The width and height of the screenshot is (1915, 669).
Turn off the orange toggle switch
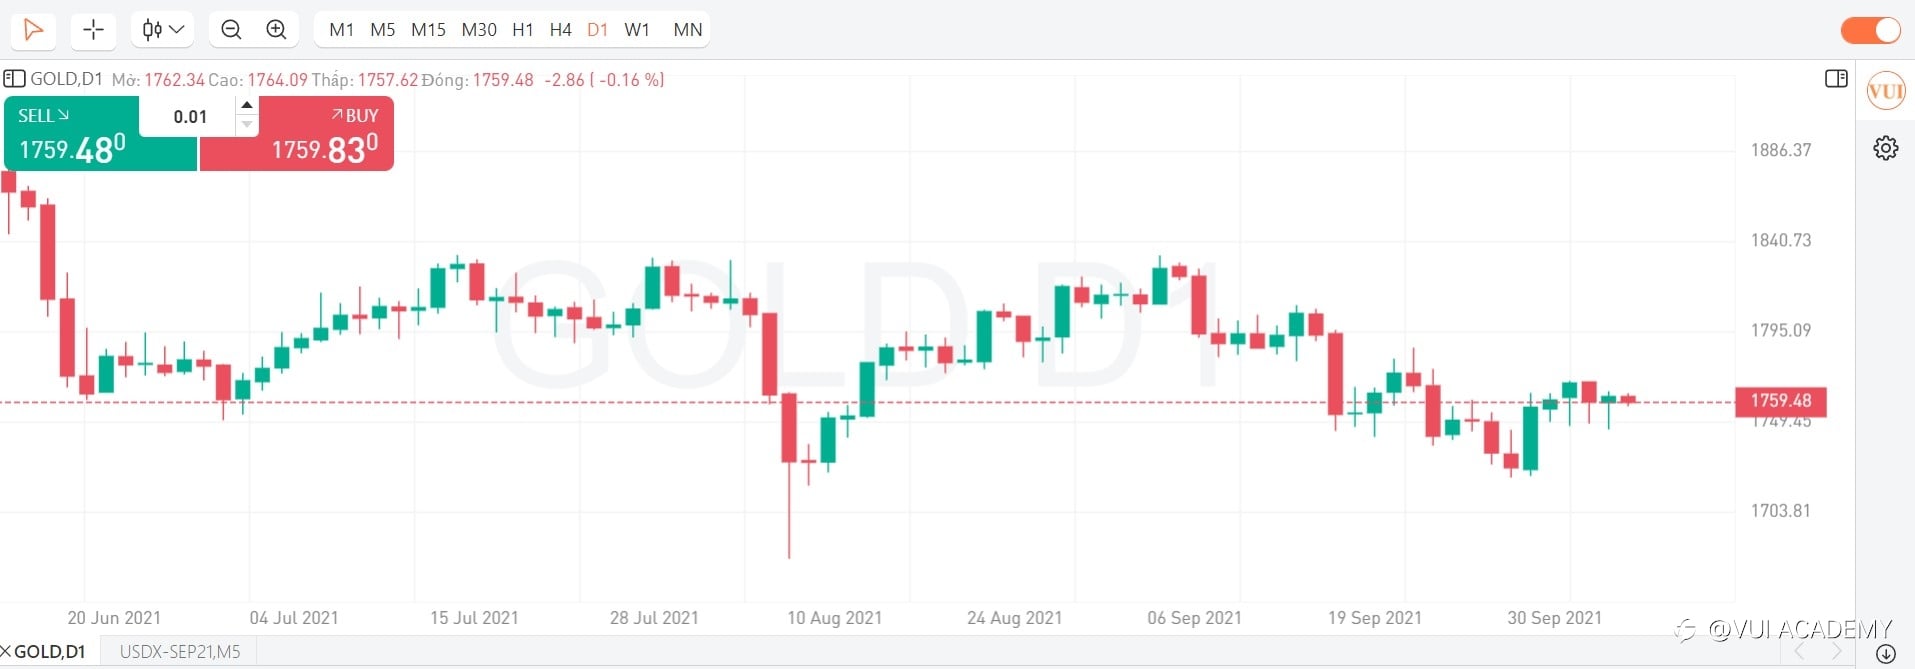click(x=1870, y=30)
